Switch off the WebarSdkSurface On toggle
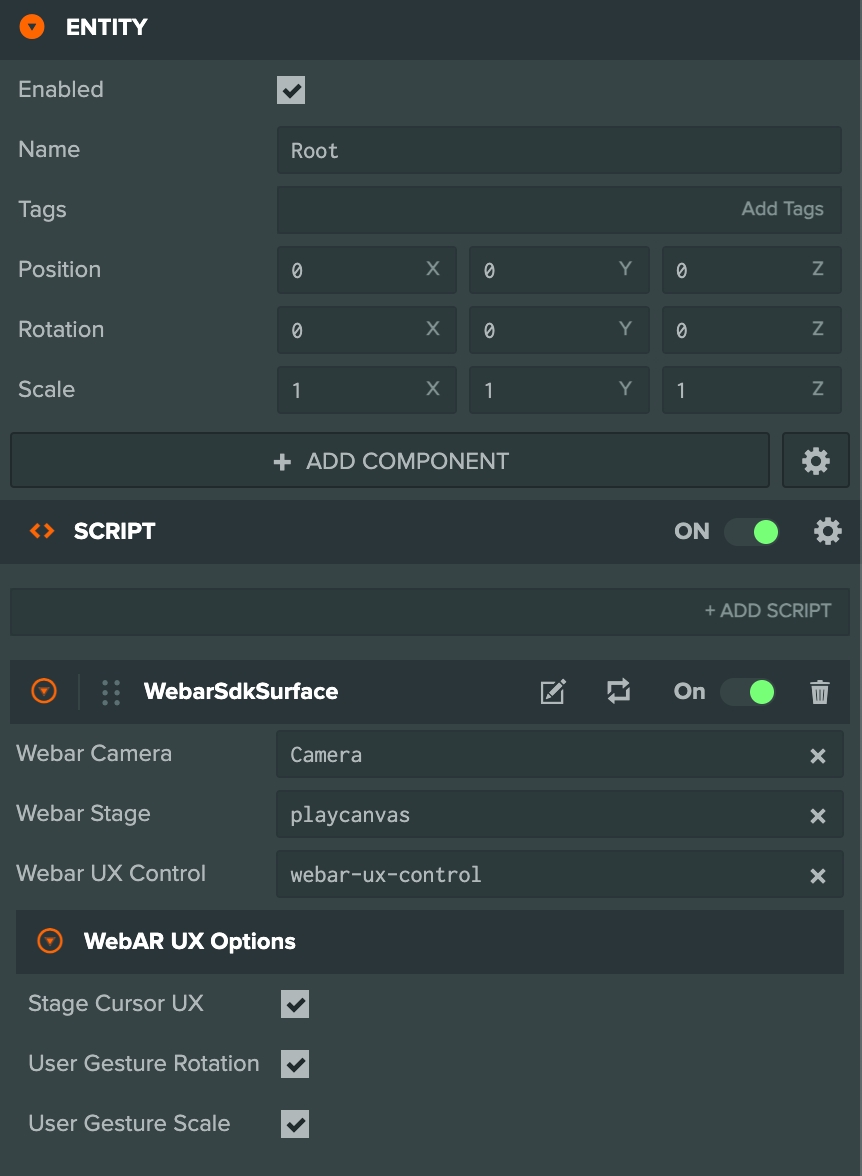862x1176 pixels. click(748, 692)
